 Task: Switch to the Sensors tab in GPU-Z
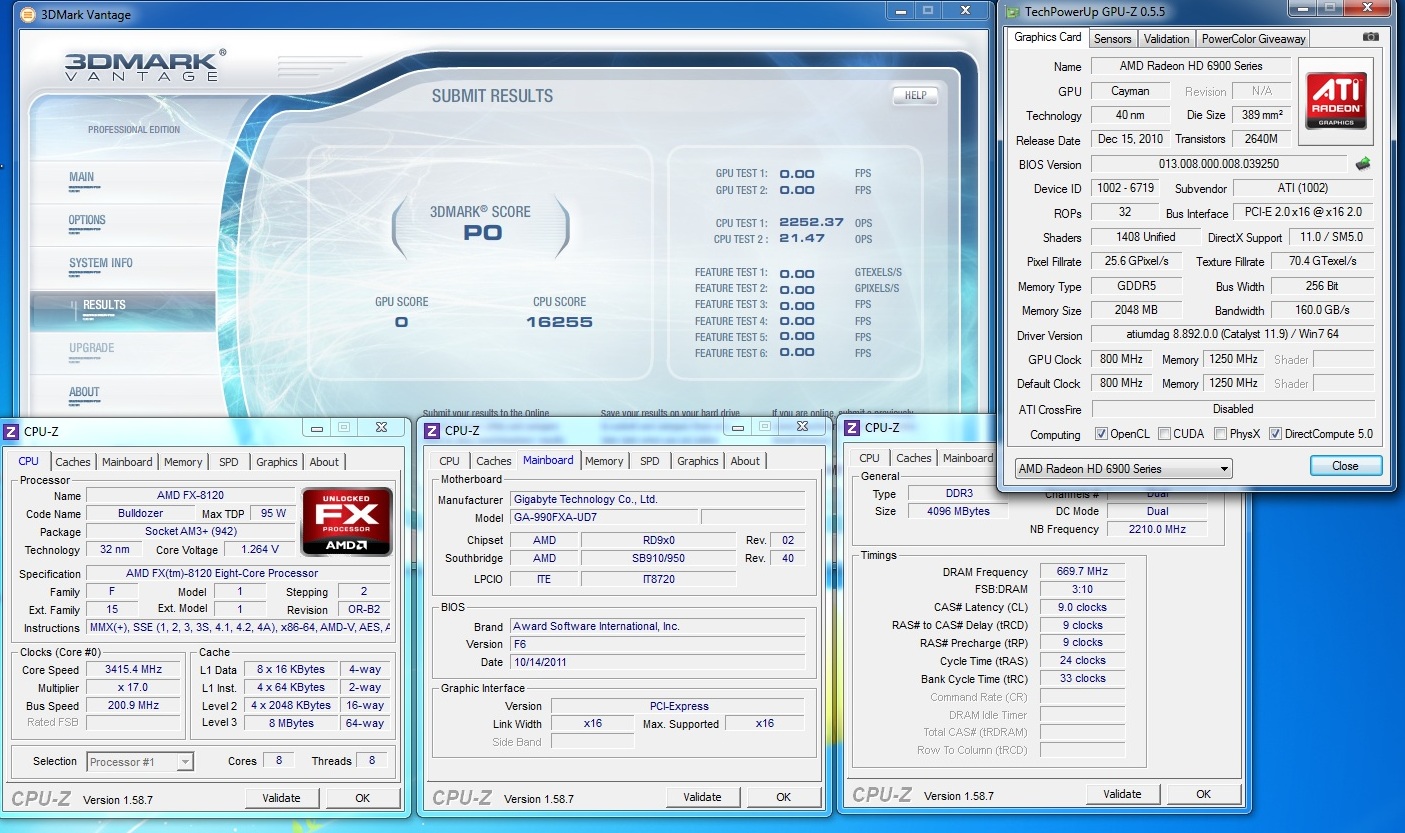(1112, 39)
